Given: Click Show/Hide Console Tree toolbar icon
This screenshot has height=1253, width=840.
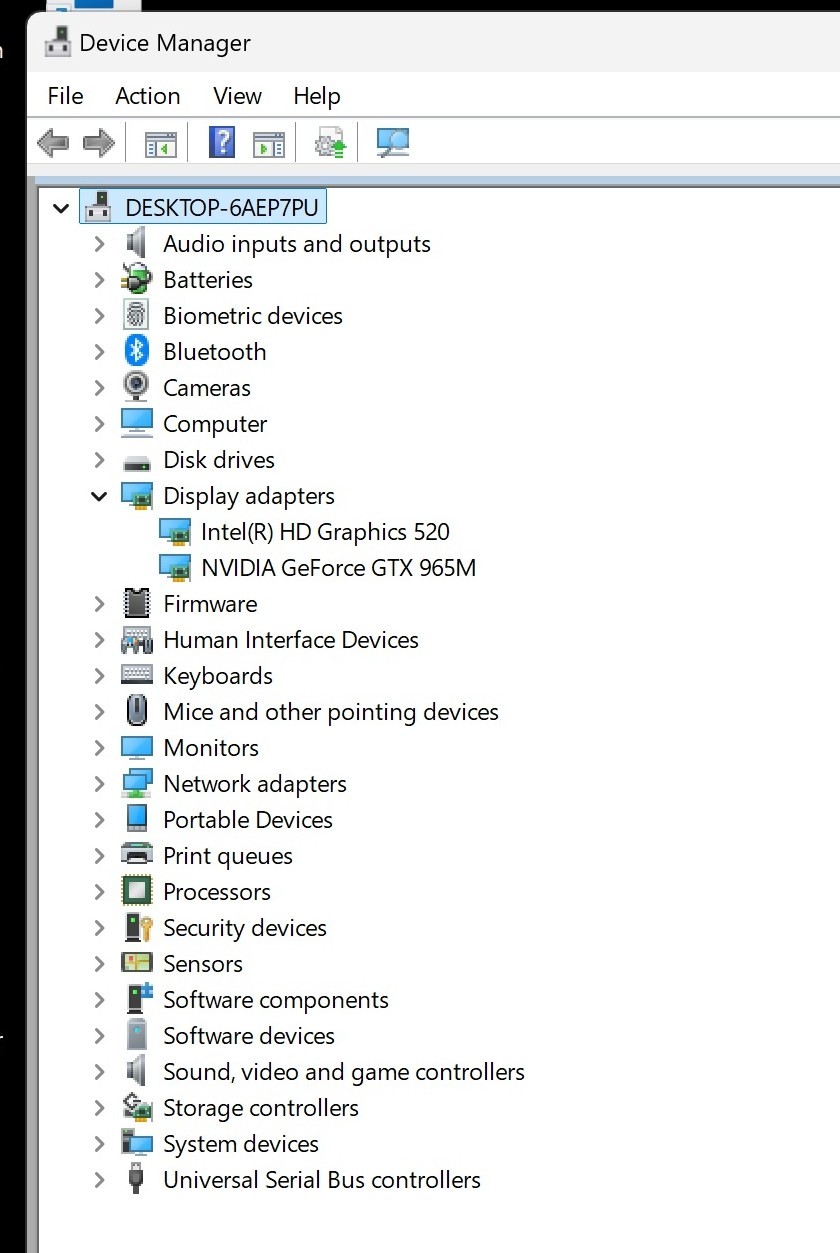Looking at the screenshot, I should (x=160, y=144).
